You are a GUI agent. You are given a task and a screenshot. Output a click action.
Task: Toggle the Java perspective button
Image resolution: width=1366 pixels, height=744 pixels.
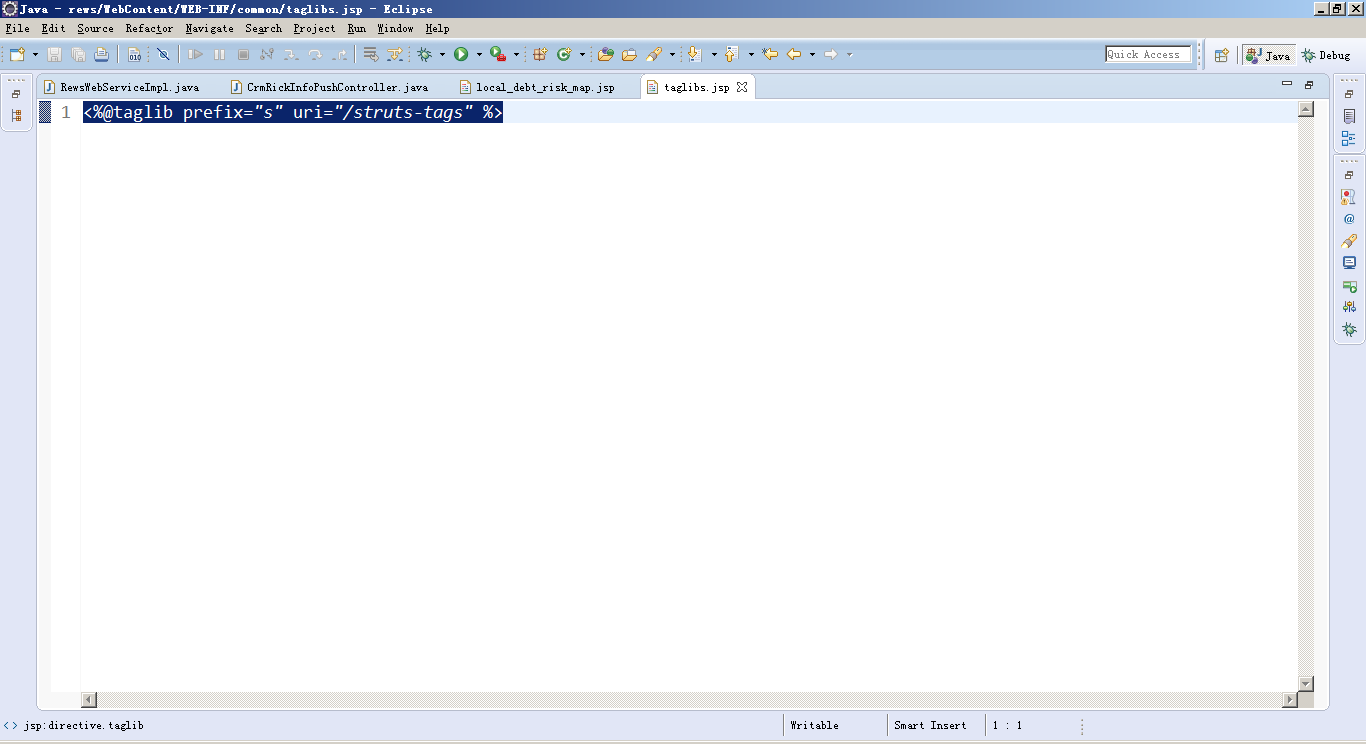click(x=1268, y=55)
